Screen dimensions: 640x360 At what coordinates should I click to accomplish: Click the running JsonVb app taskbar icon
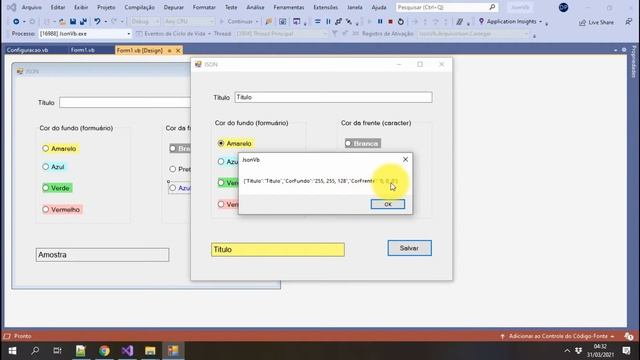click(x=173, y=351)
